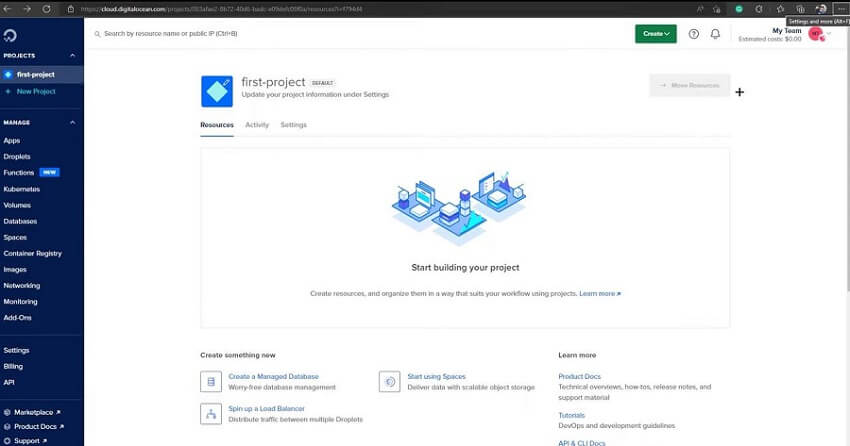Click the Load Balancer icon
The image size is (850, 446).
pos(211,413)
